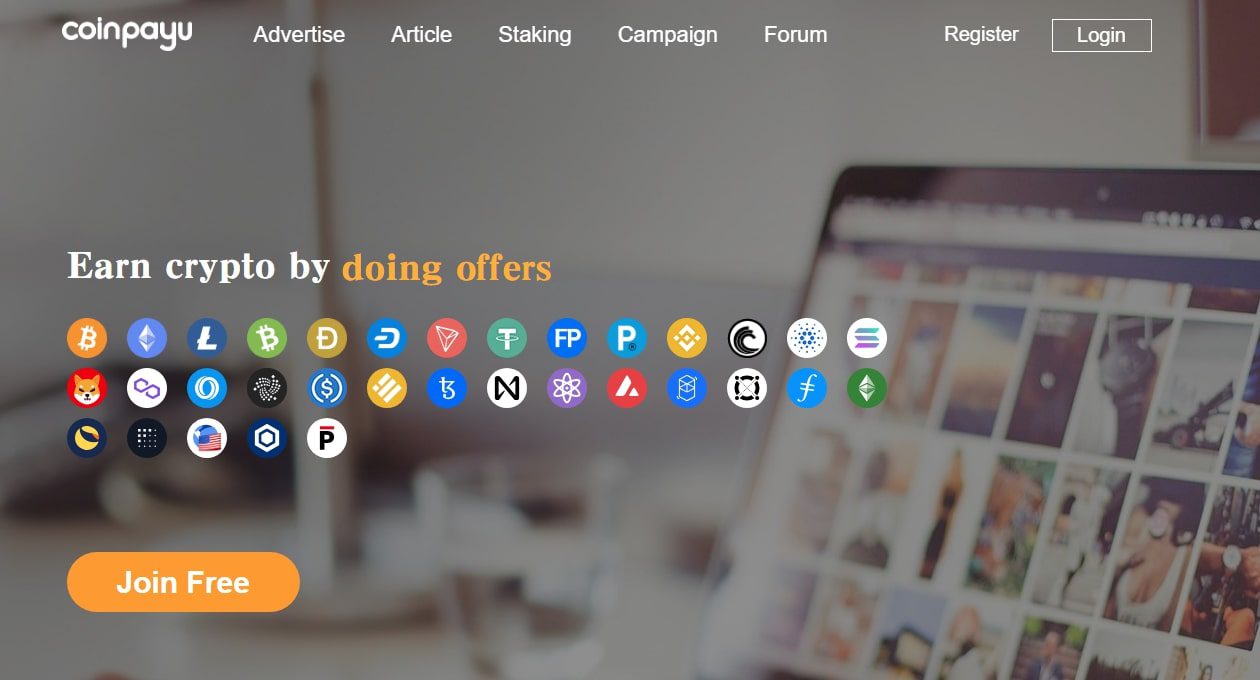The height and width of the screenshot is (680, 1260).
Task: Select the Dogecoin icon
Action: (x=327, y=338)
